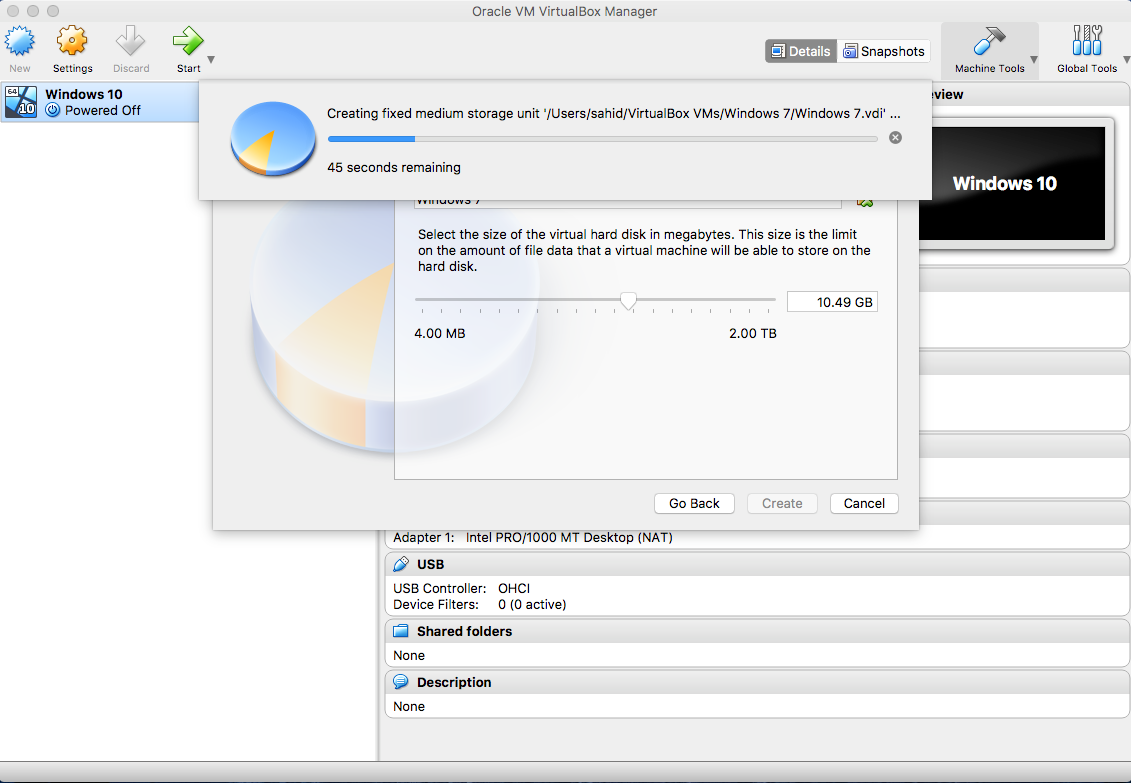The height and width of the screenshot is (783, 1131).
Task: Click the disk size slider handle
Action: coord(628,301)
